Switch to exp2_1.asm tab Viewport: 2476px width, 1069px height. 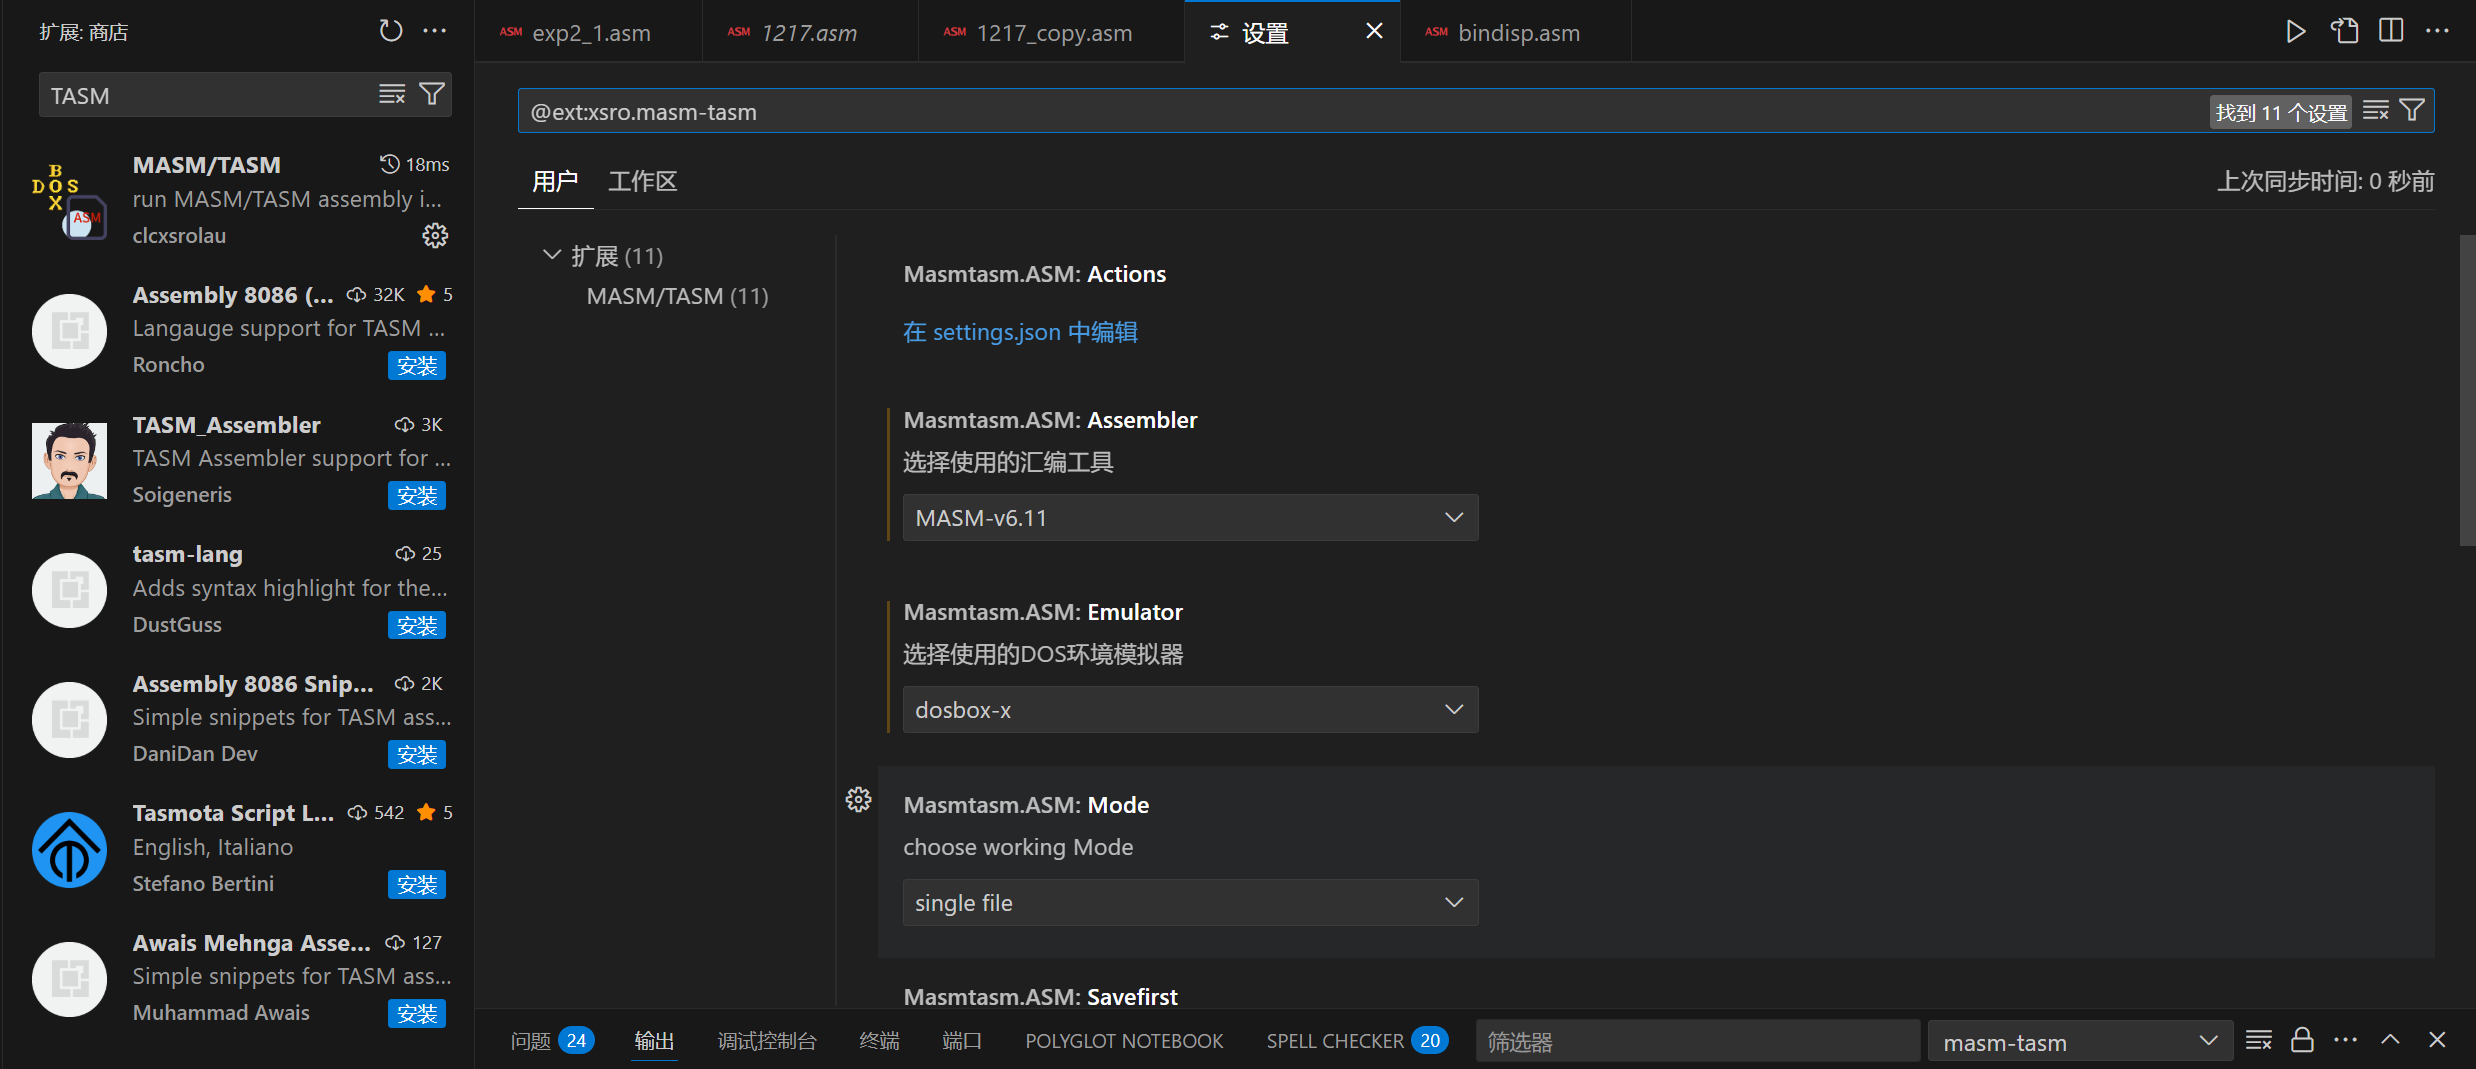click(x=588, y=32)
